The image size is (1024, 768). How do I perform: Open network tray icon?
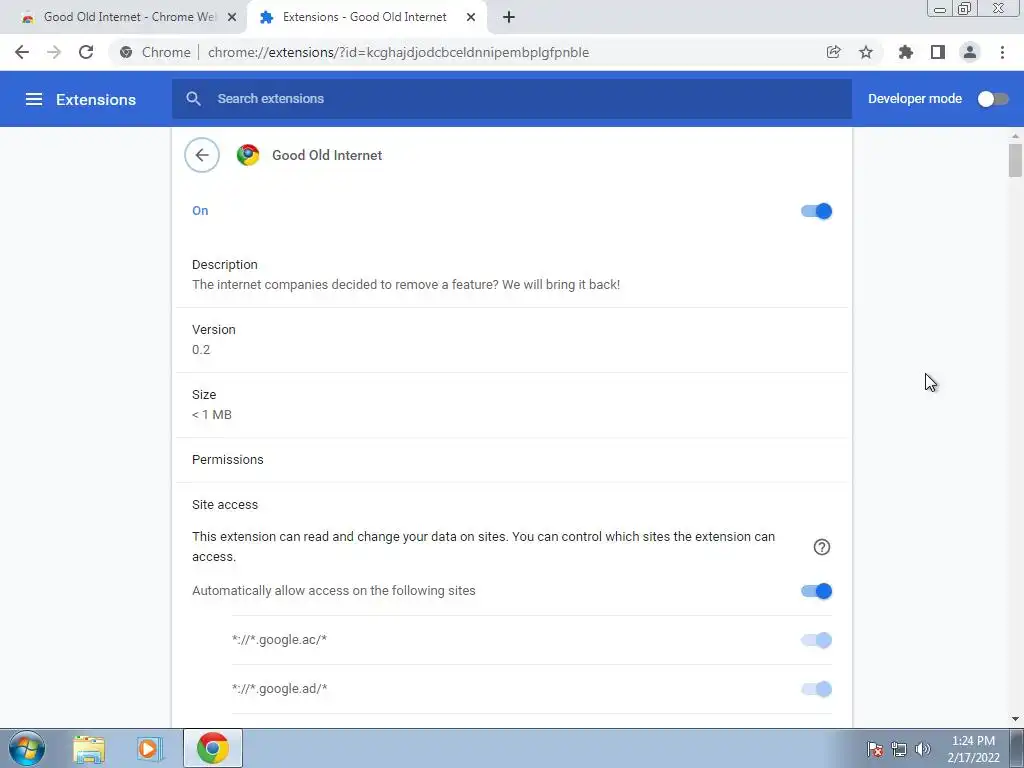(899, 749)
